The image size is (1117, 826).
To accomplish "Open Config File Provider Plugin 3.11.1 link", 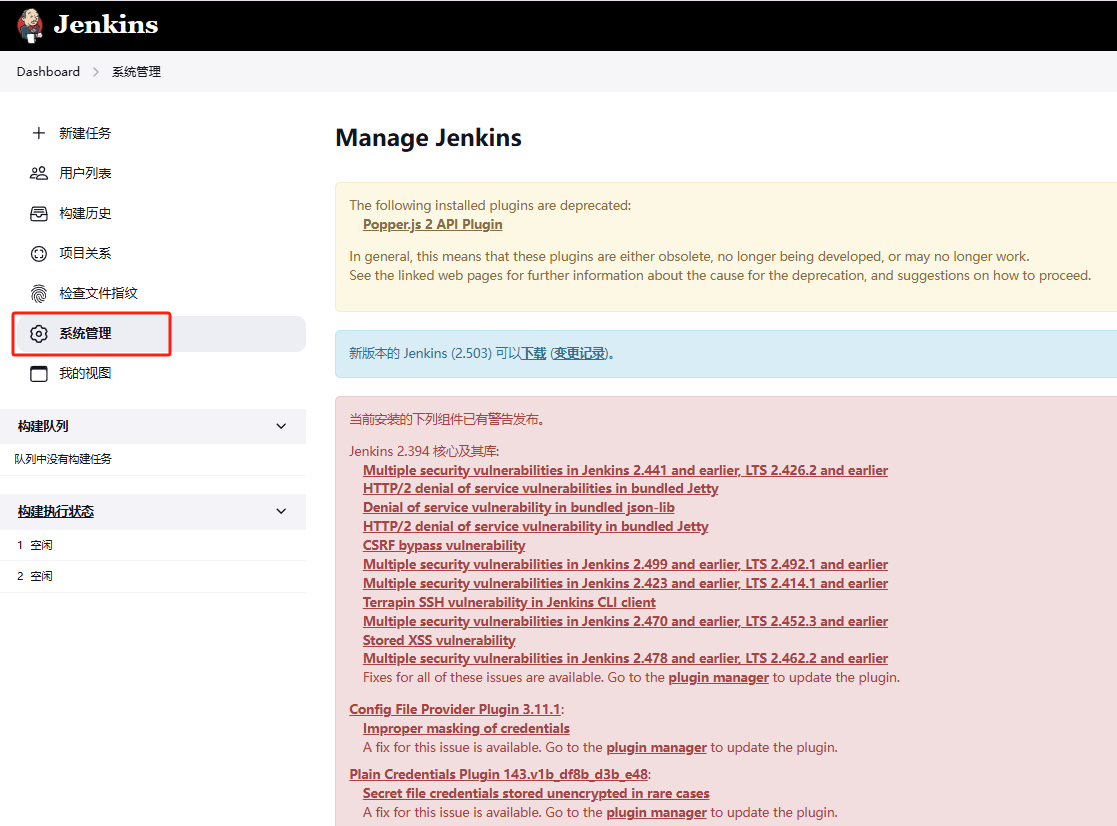I will point(454,709).
